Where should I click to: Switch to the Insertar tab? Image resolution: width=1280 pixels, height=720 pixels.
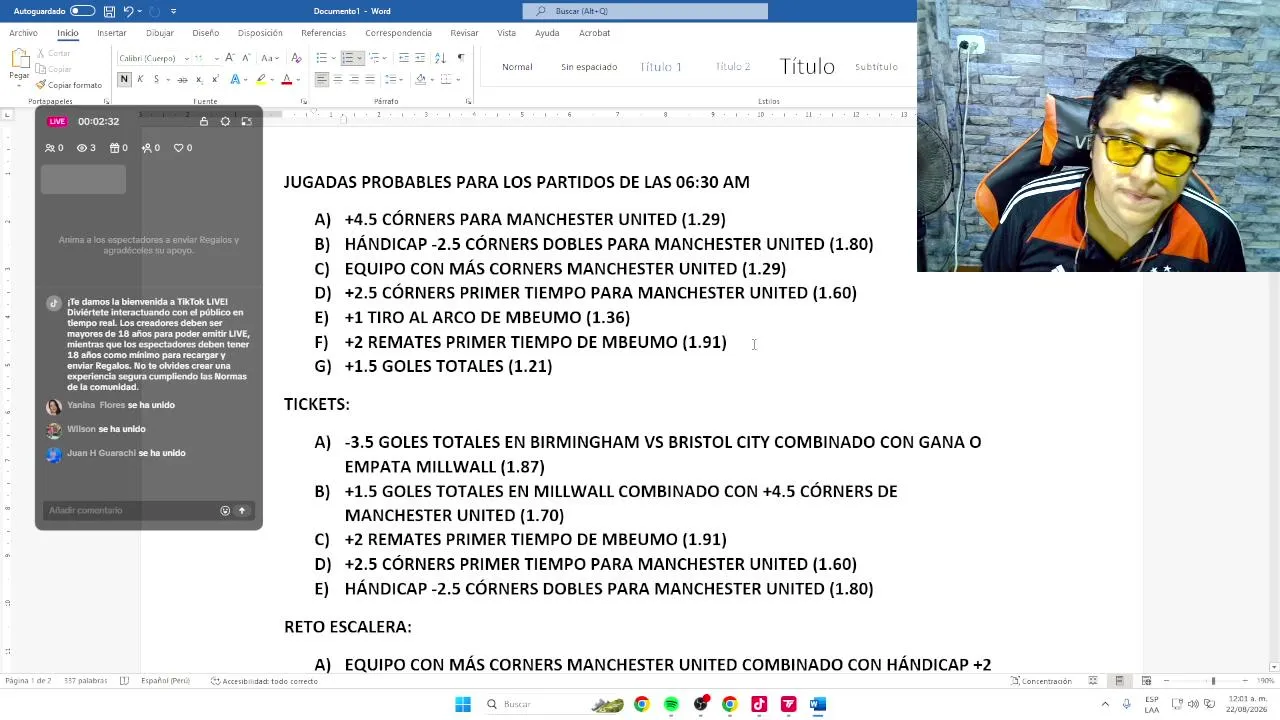click(x=112, y=33)
